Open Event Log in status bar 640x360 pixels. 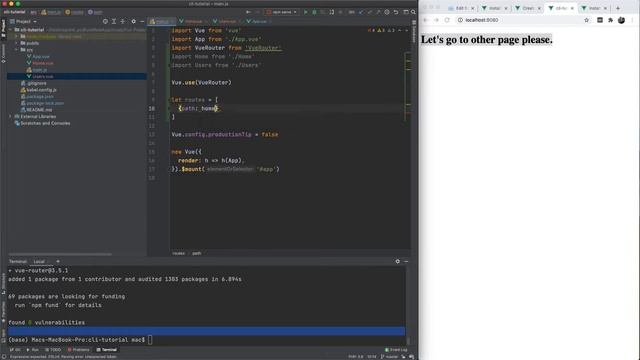pos(396,350)
